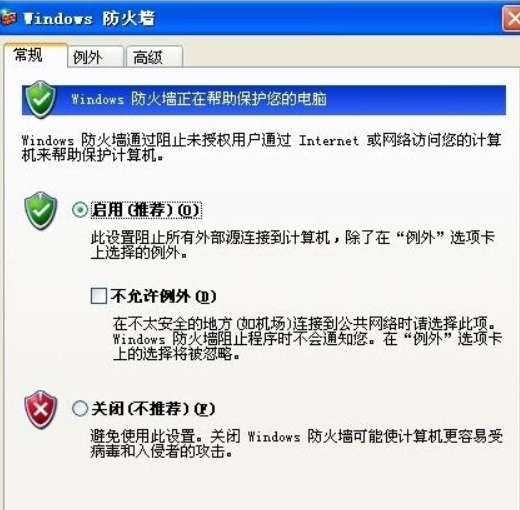Click the intro paragraph mentioning Internet
This screenshot has height=510, width=520.
tap(261, 147)
